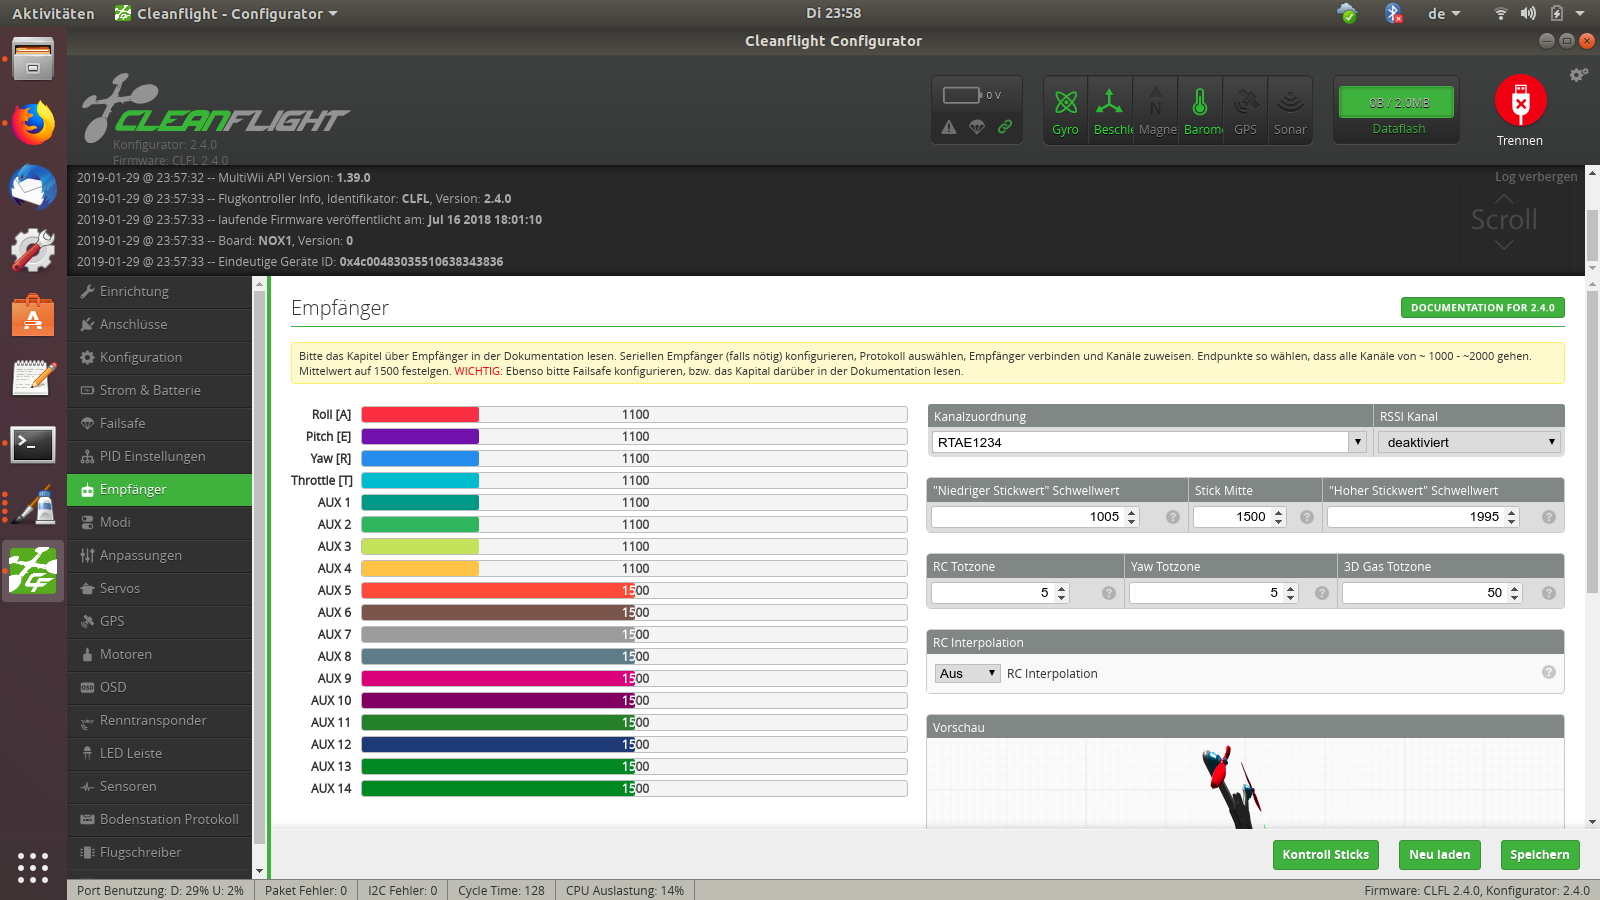Click the Gyro sensor status icon
The height and width of the screenshot is (900, 1600).
[1066, 109]
